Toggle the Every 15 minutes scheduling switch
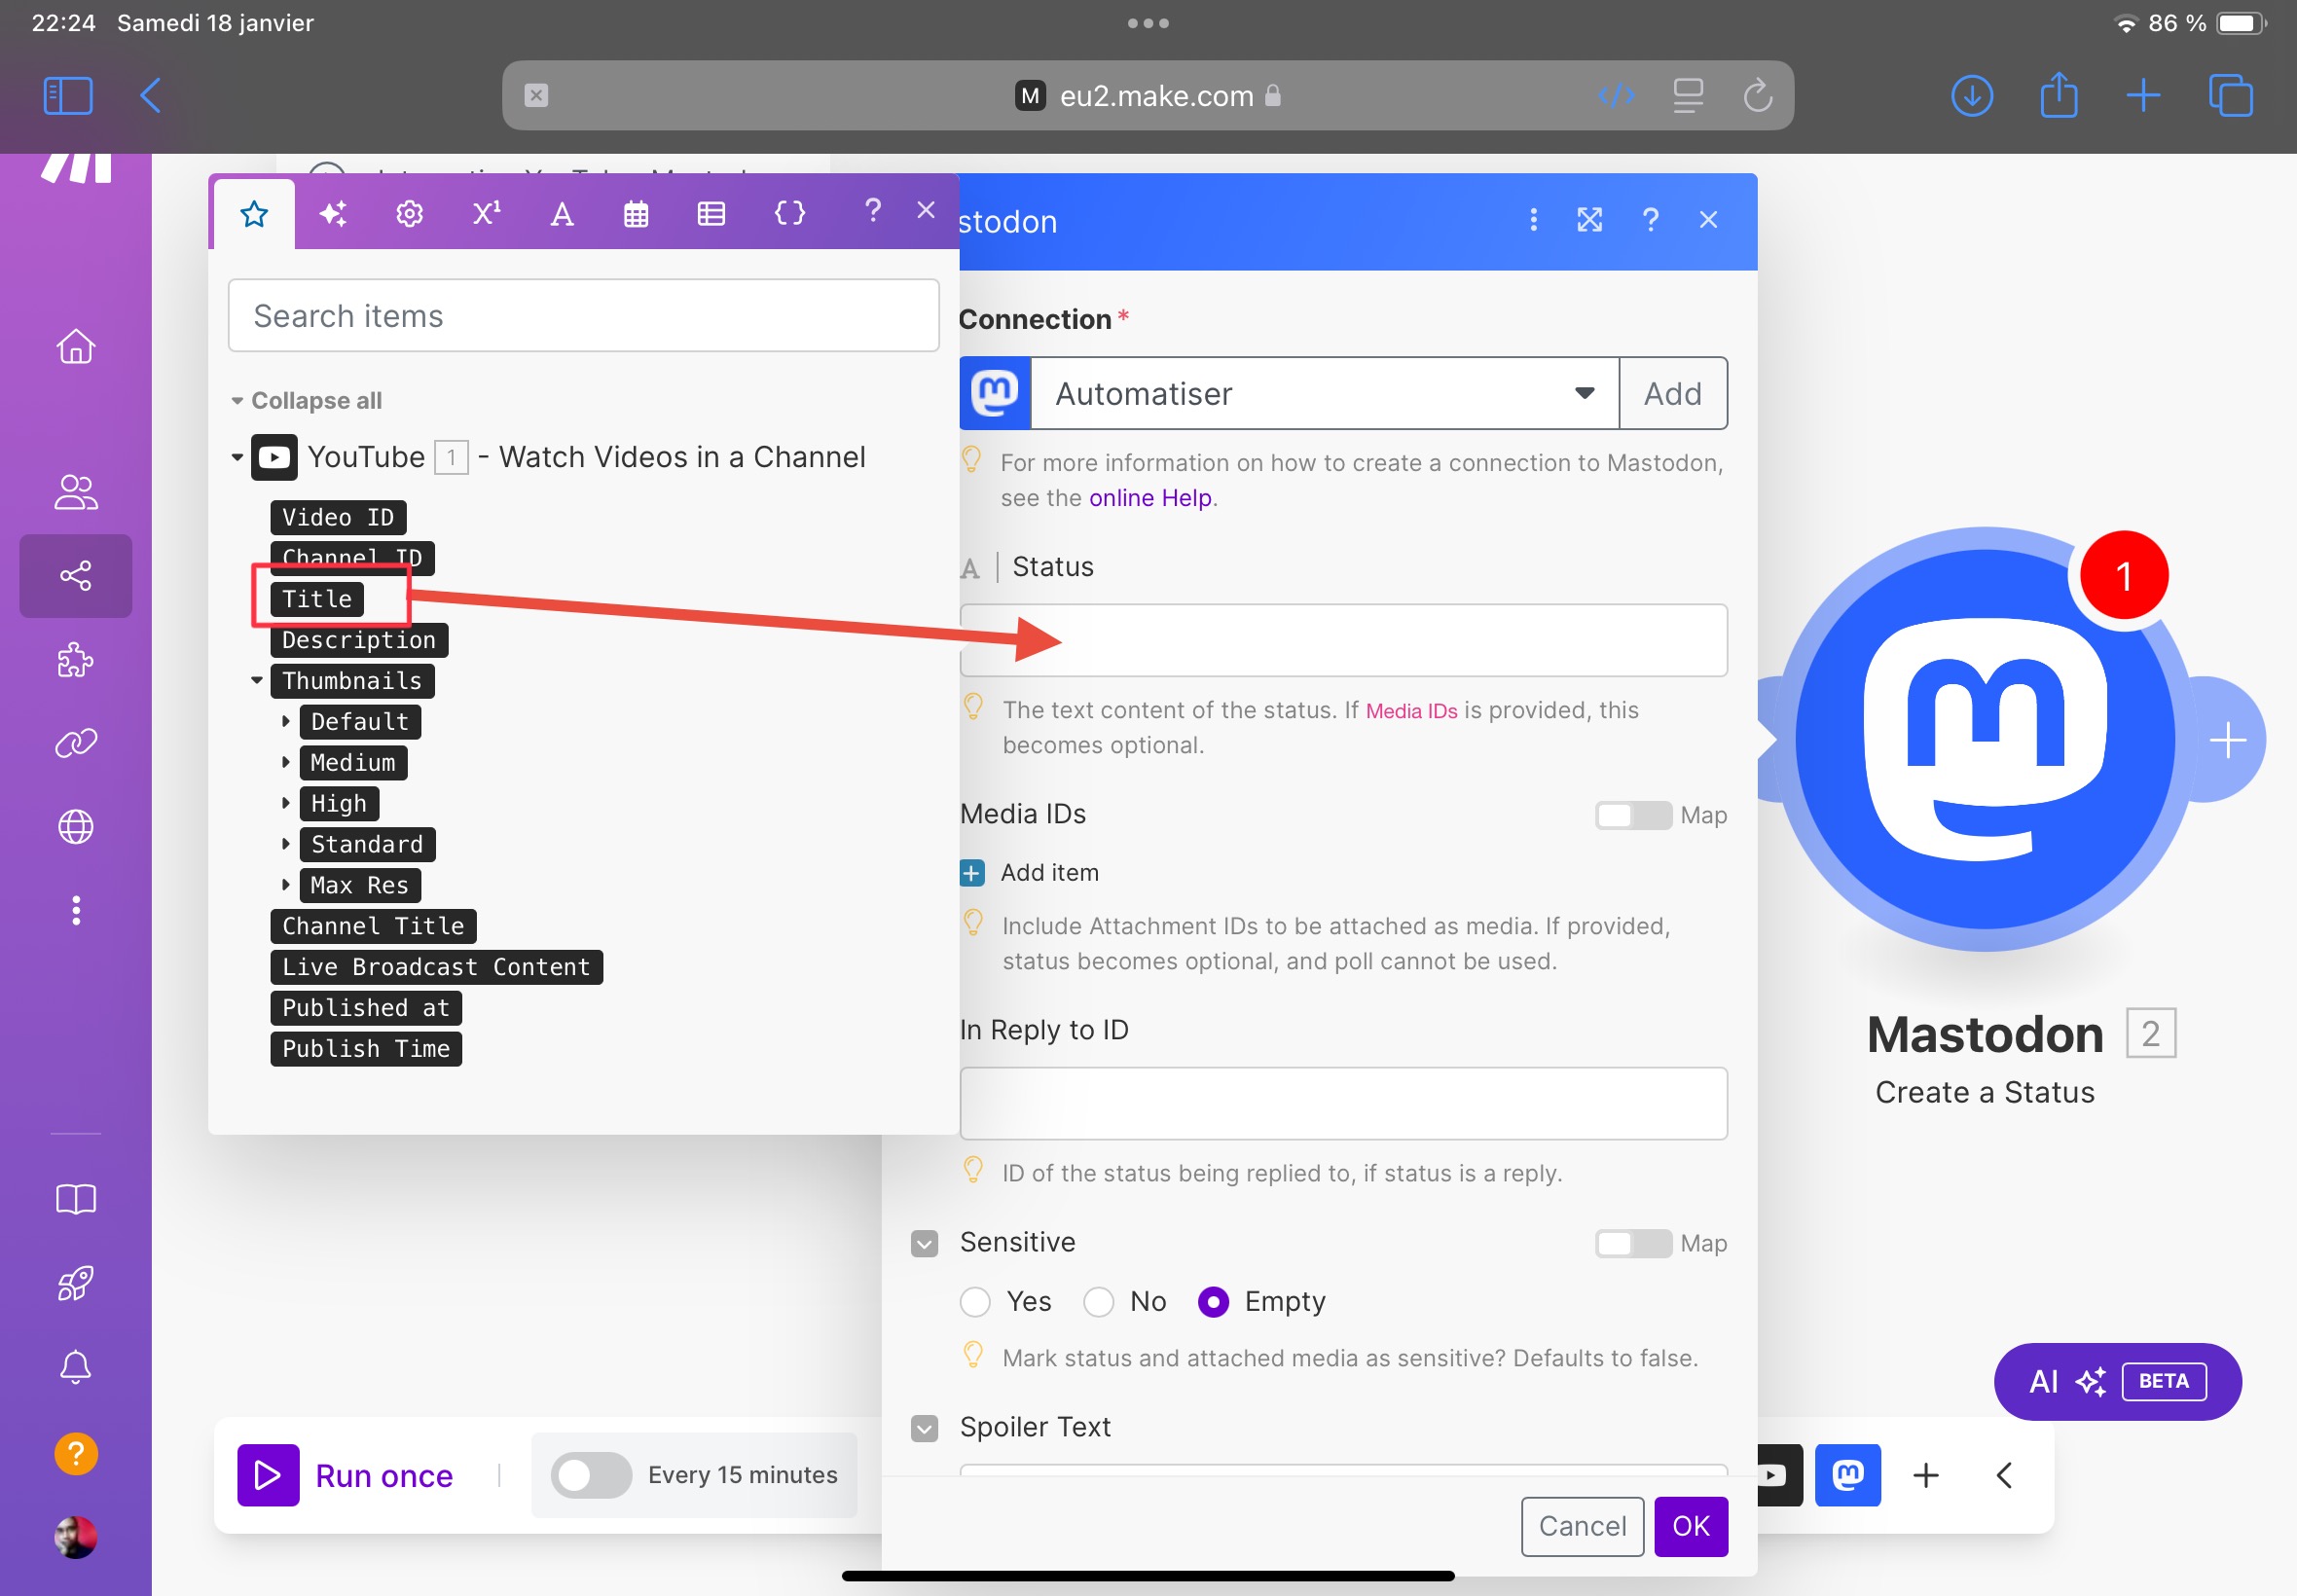 coord(591,1475)
